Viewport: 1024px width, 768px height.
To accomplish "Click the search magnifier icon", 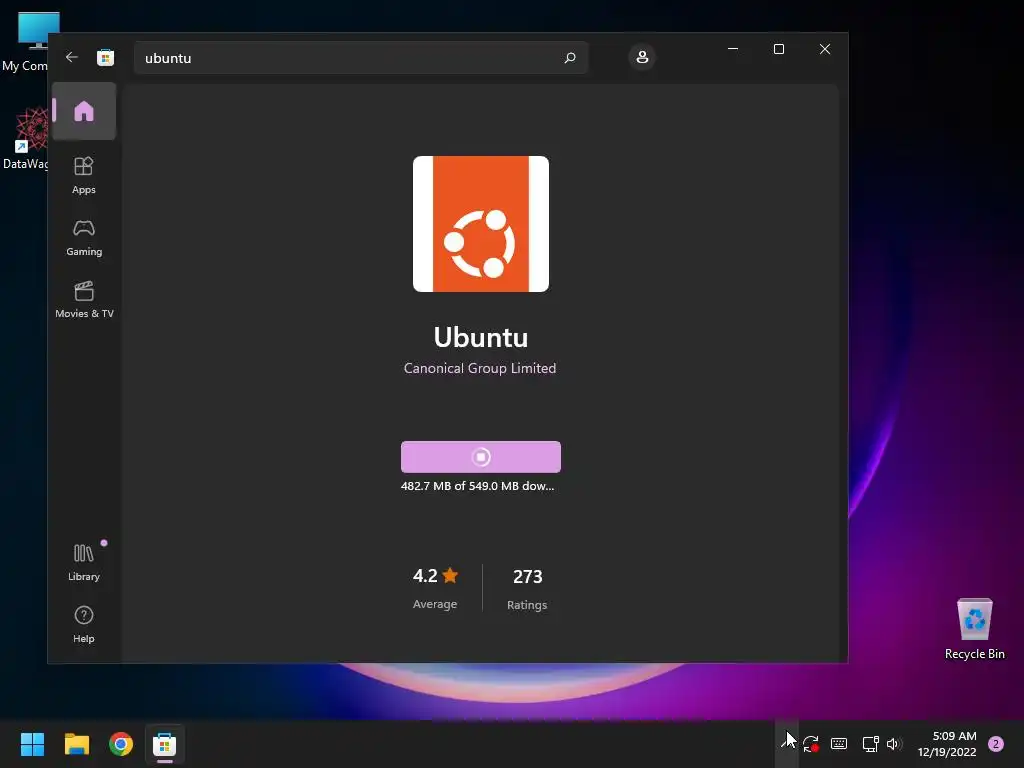I will tap(569, 57).
